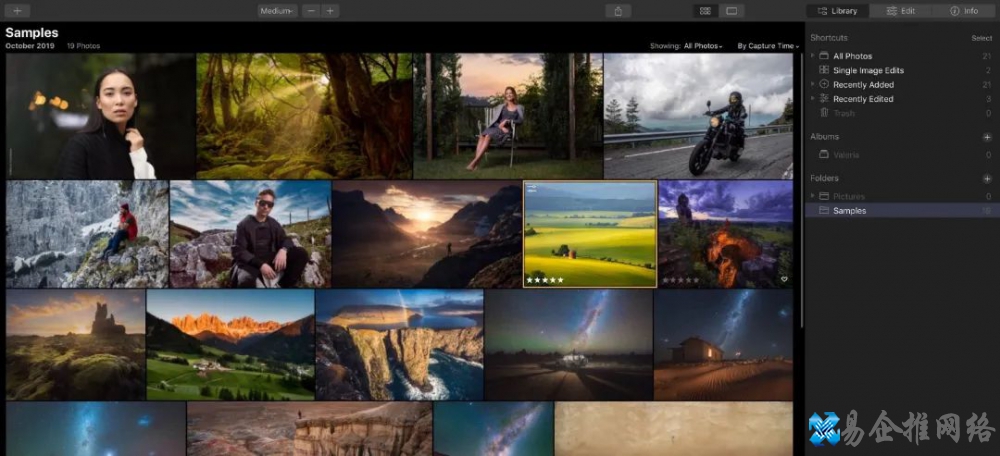The width and height of the screenshot is (1000, 456).
Task: Click the add photos plus button in the top-left toolbar
Action: point(17,11)
